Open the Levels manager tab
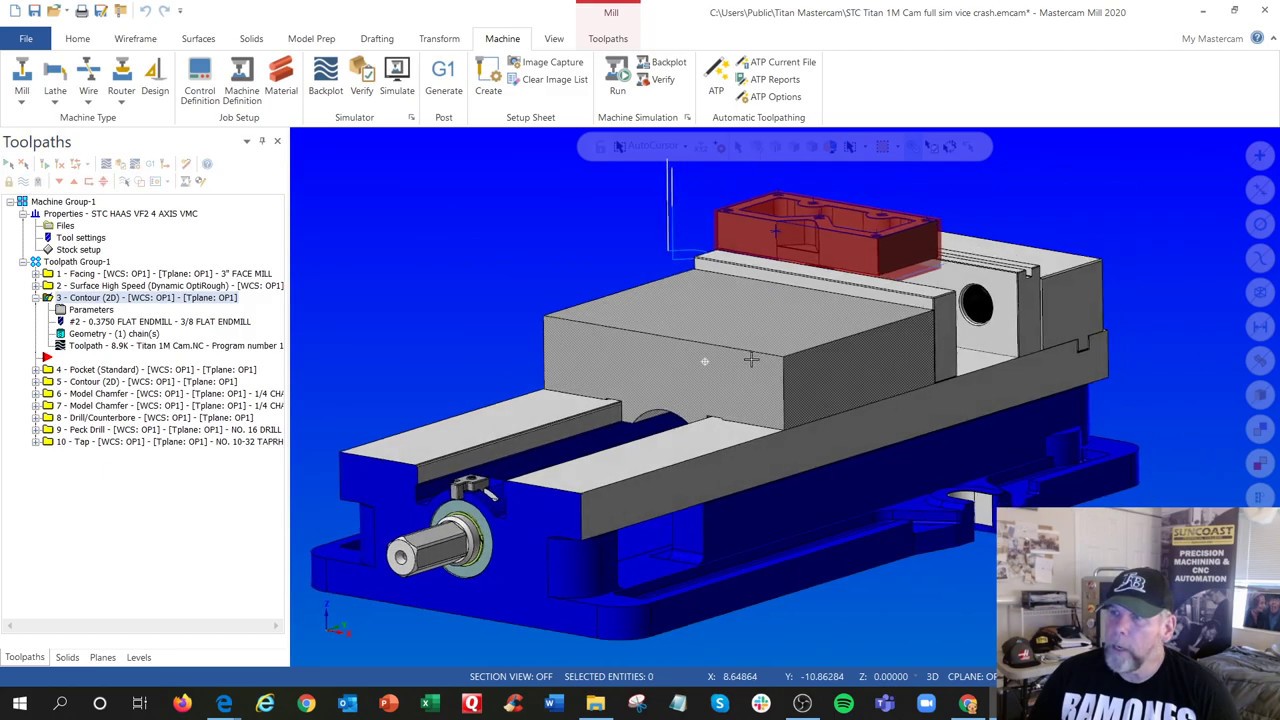This screenshot has height=720, width=1280. coord(139,657)
